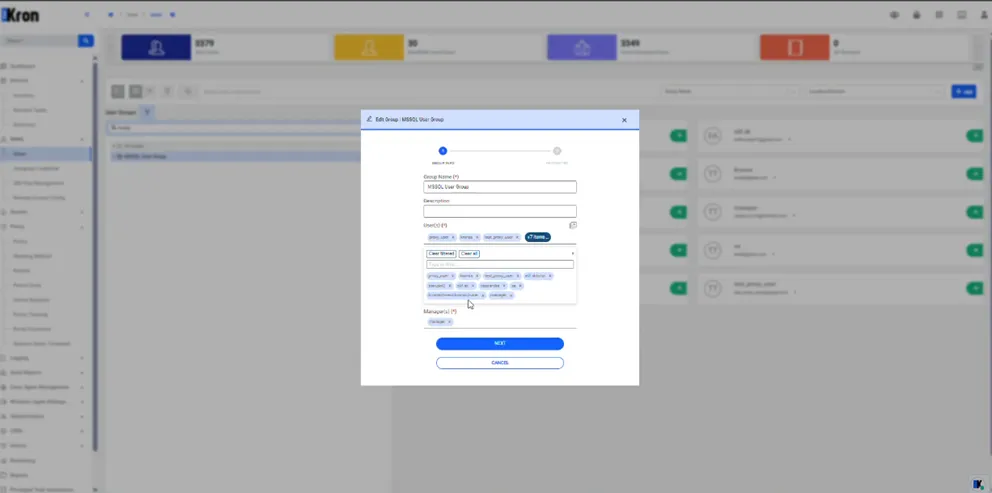
Task: Click the Group Name input field
Action: 500,187
